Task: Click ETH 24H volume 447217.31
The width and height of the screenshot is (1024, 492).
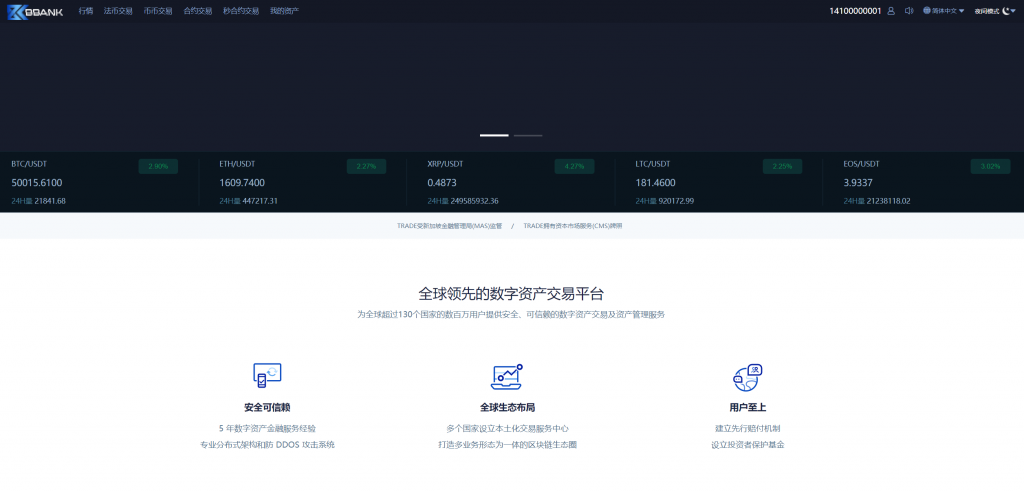Action: pyautogui.click(x=261, y=201)
